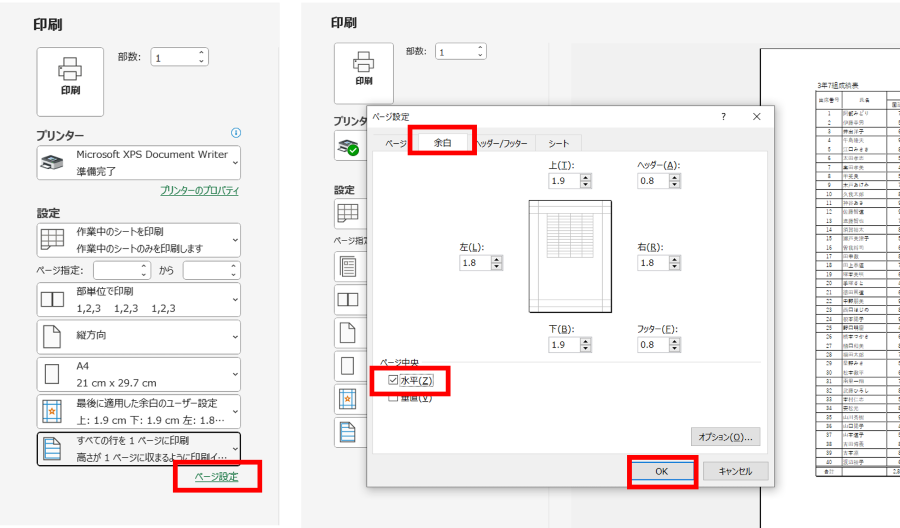Screen dimensions: 900x528
Task: Close the ページ設定 dialog
Action: tap(757, 117)
